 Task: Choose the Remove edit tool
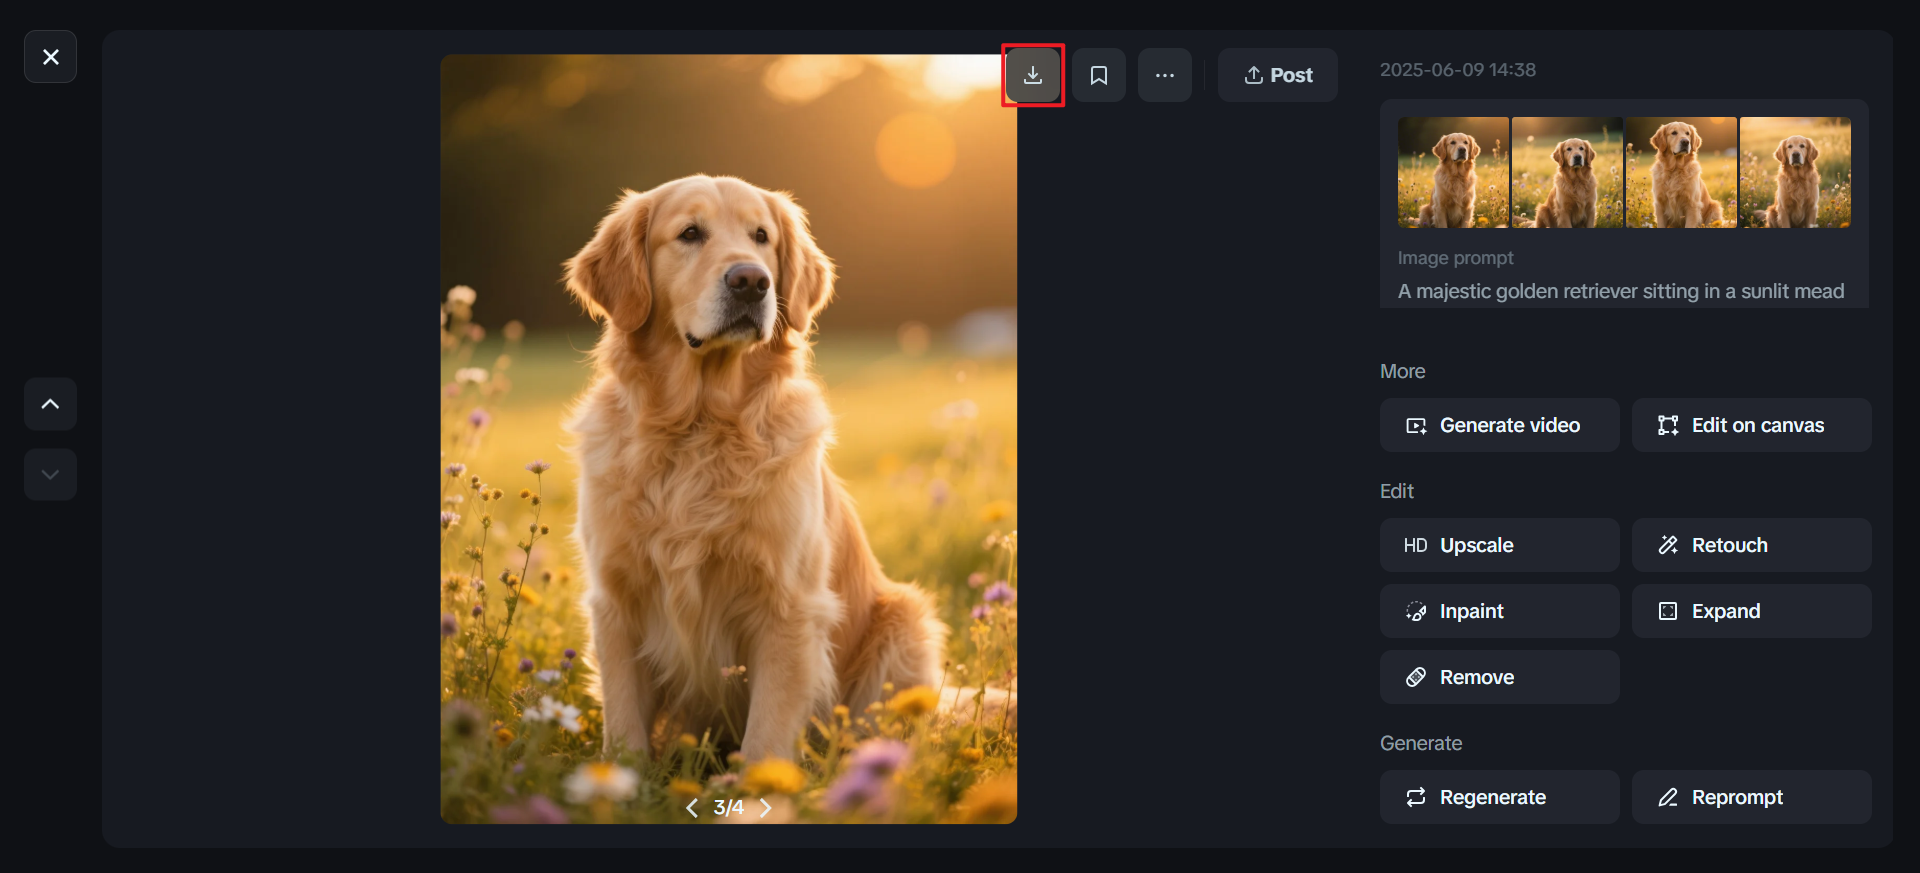pos(1500,677)
